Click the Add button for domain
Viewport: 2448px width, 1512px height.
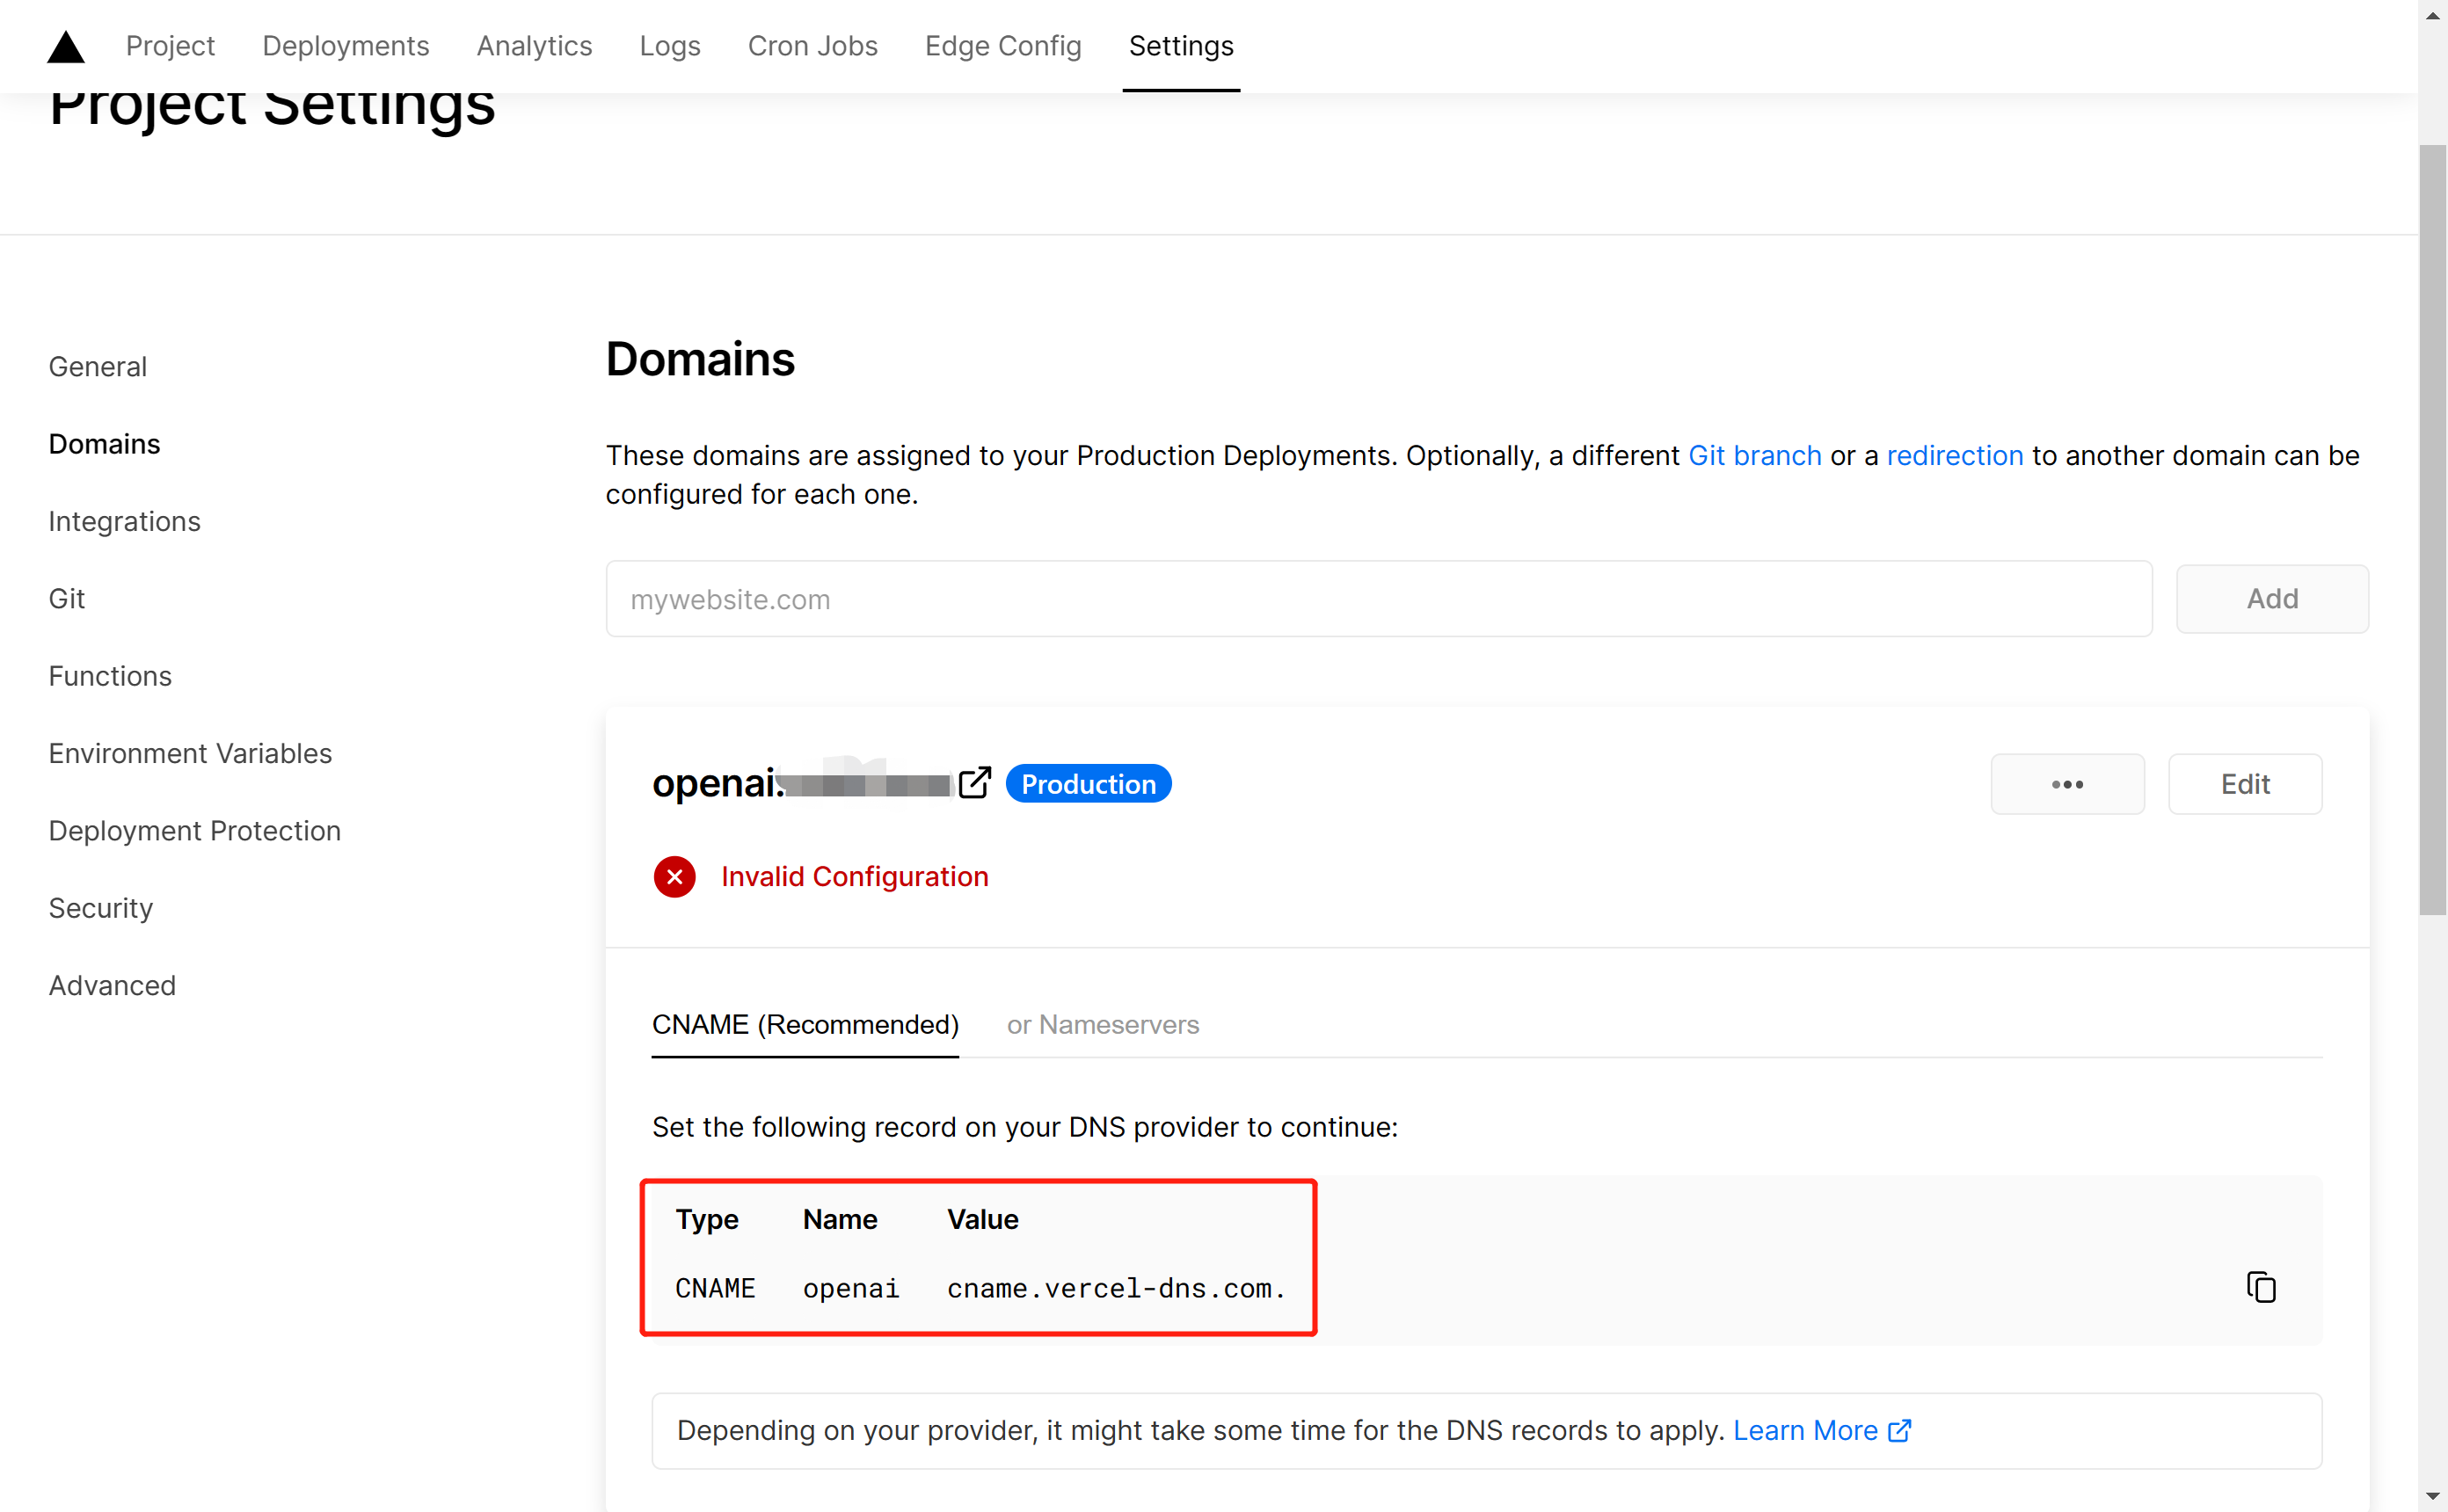point(2273,598)
